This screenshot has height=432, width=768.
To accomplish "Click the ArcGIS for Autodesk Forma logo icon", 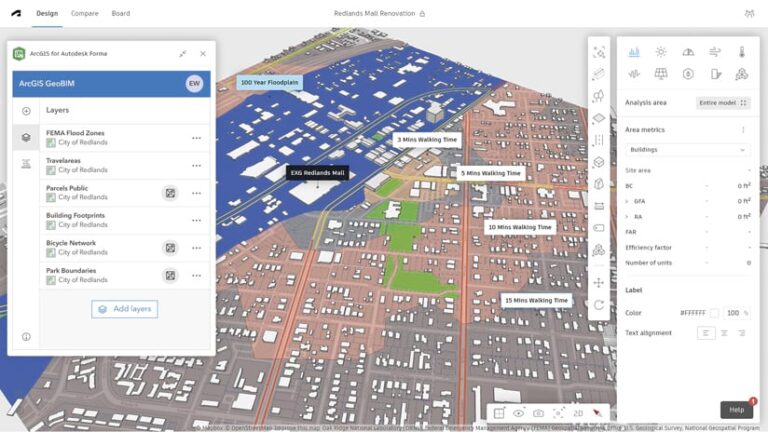I will pos(19,53).
